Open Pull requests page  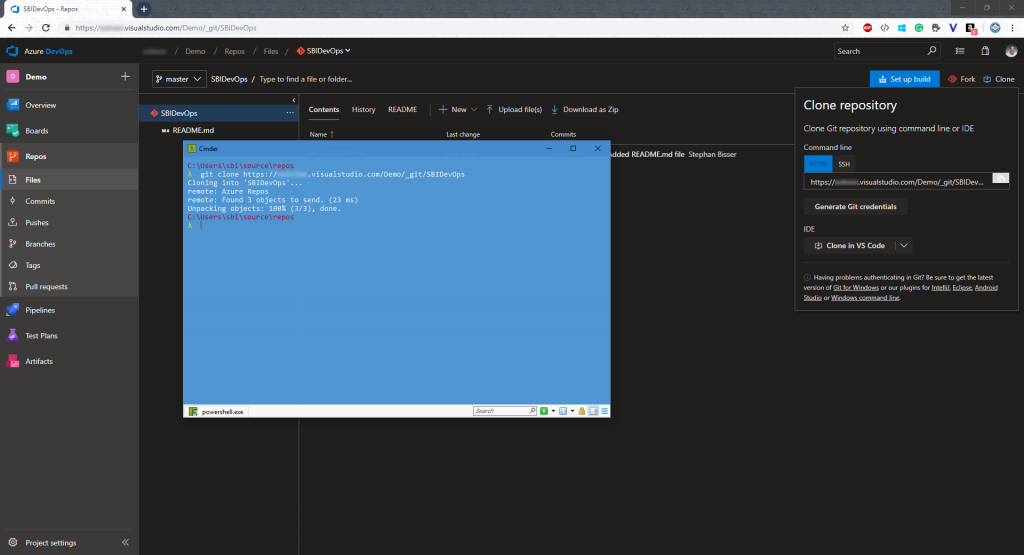click(46, 287)
